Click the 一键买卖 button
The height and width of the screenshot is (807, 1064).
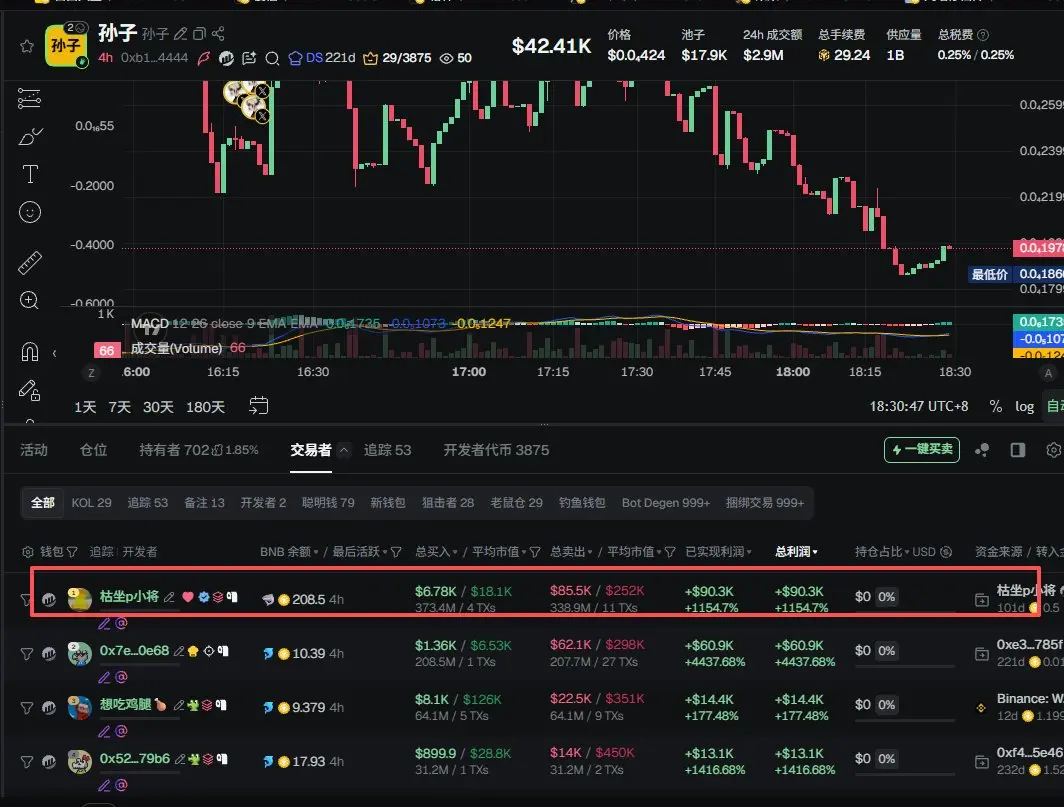click(x=922, y=449)
